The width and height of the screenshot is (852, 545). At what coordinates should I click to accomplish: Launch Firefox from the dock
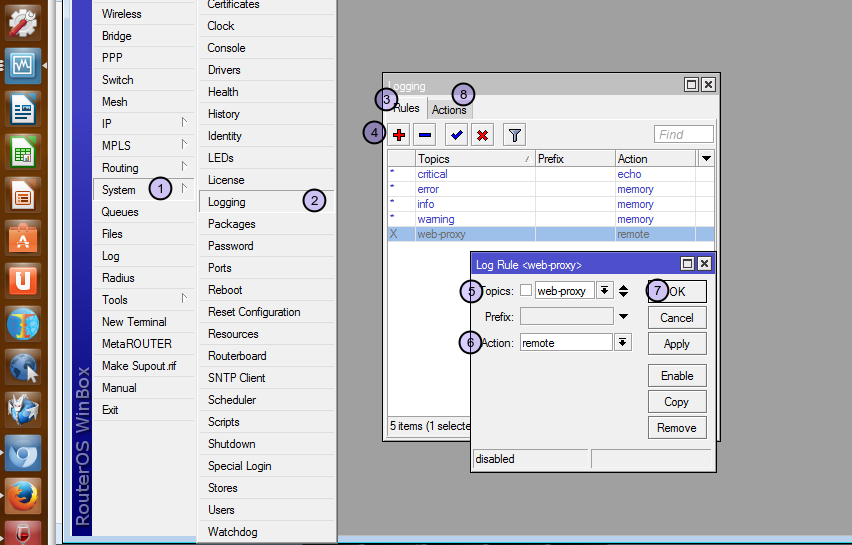[22, 494]
